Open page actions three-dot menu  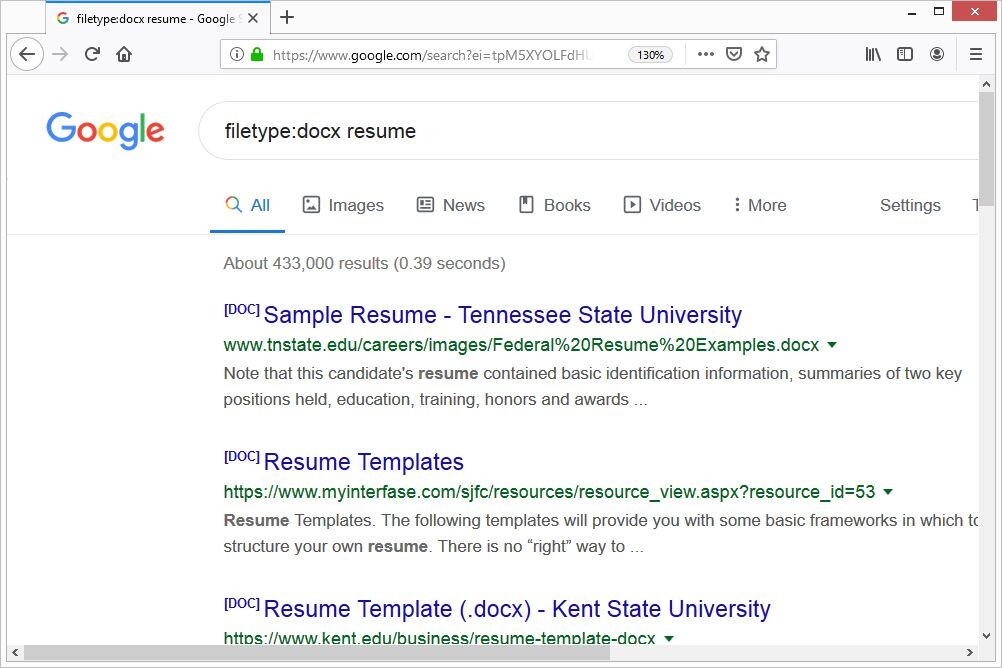pyautogui.click(x=705, y=54)
